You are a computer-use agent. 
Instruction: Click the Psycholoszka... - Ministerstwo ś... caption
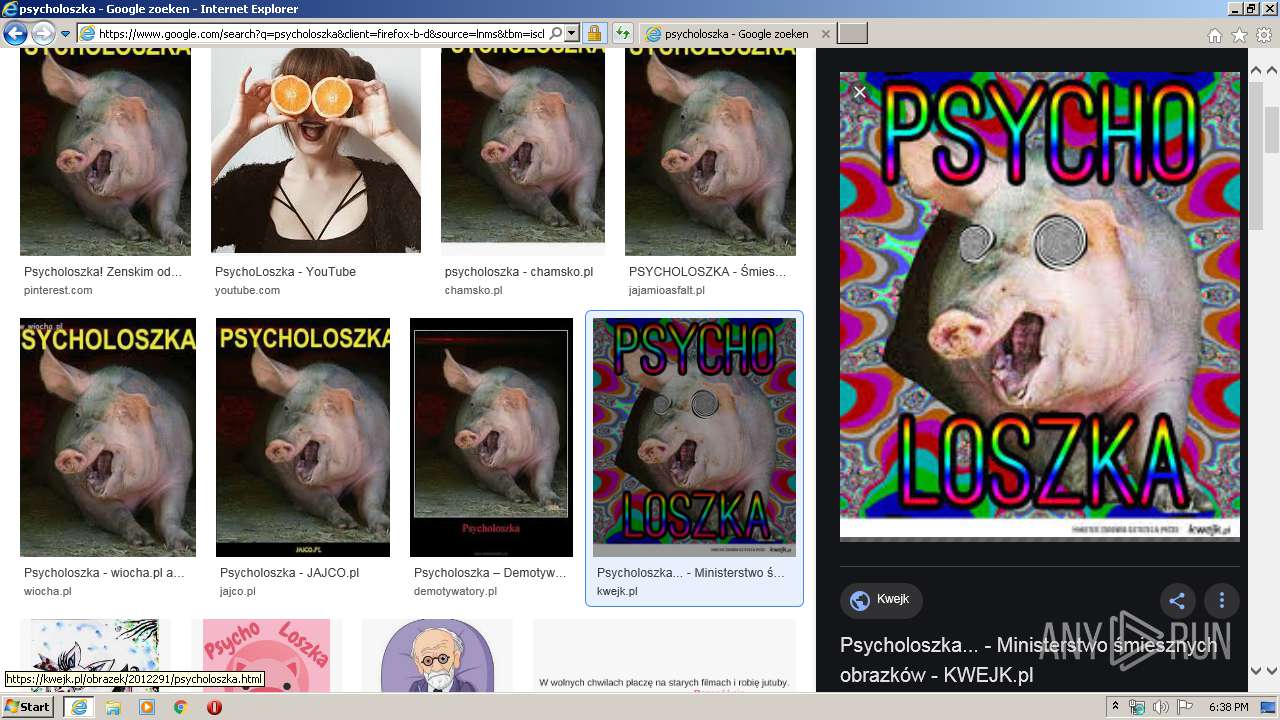point(691,573)
